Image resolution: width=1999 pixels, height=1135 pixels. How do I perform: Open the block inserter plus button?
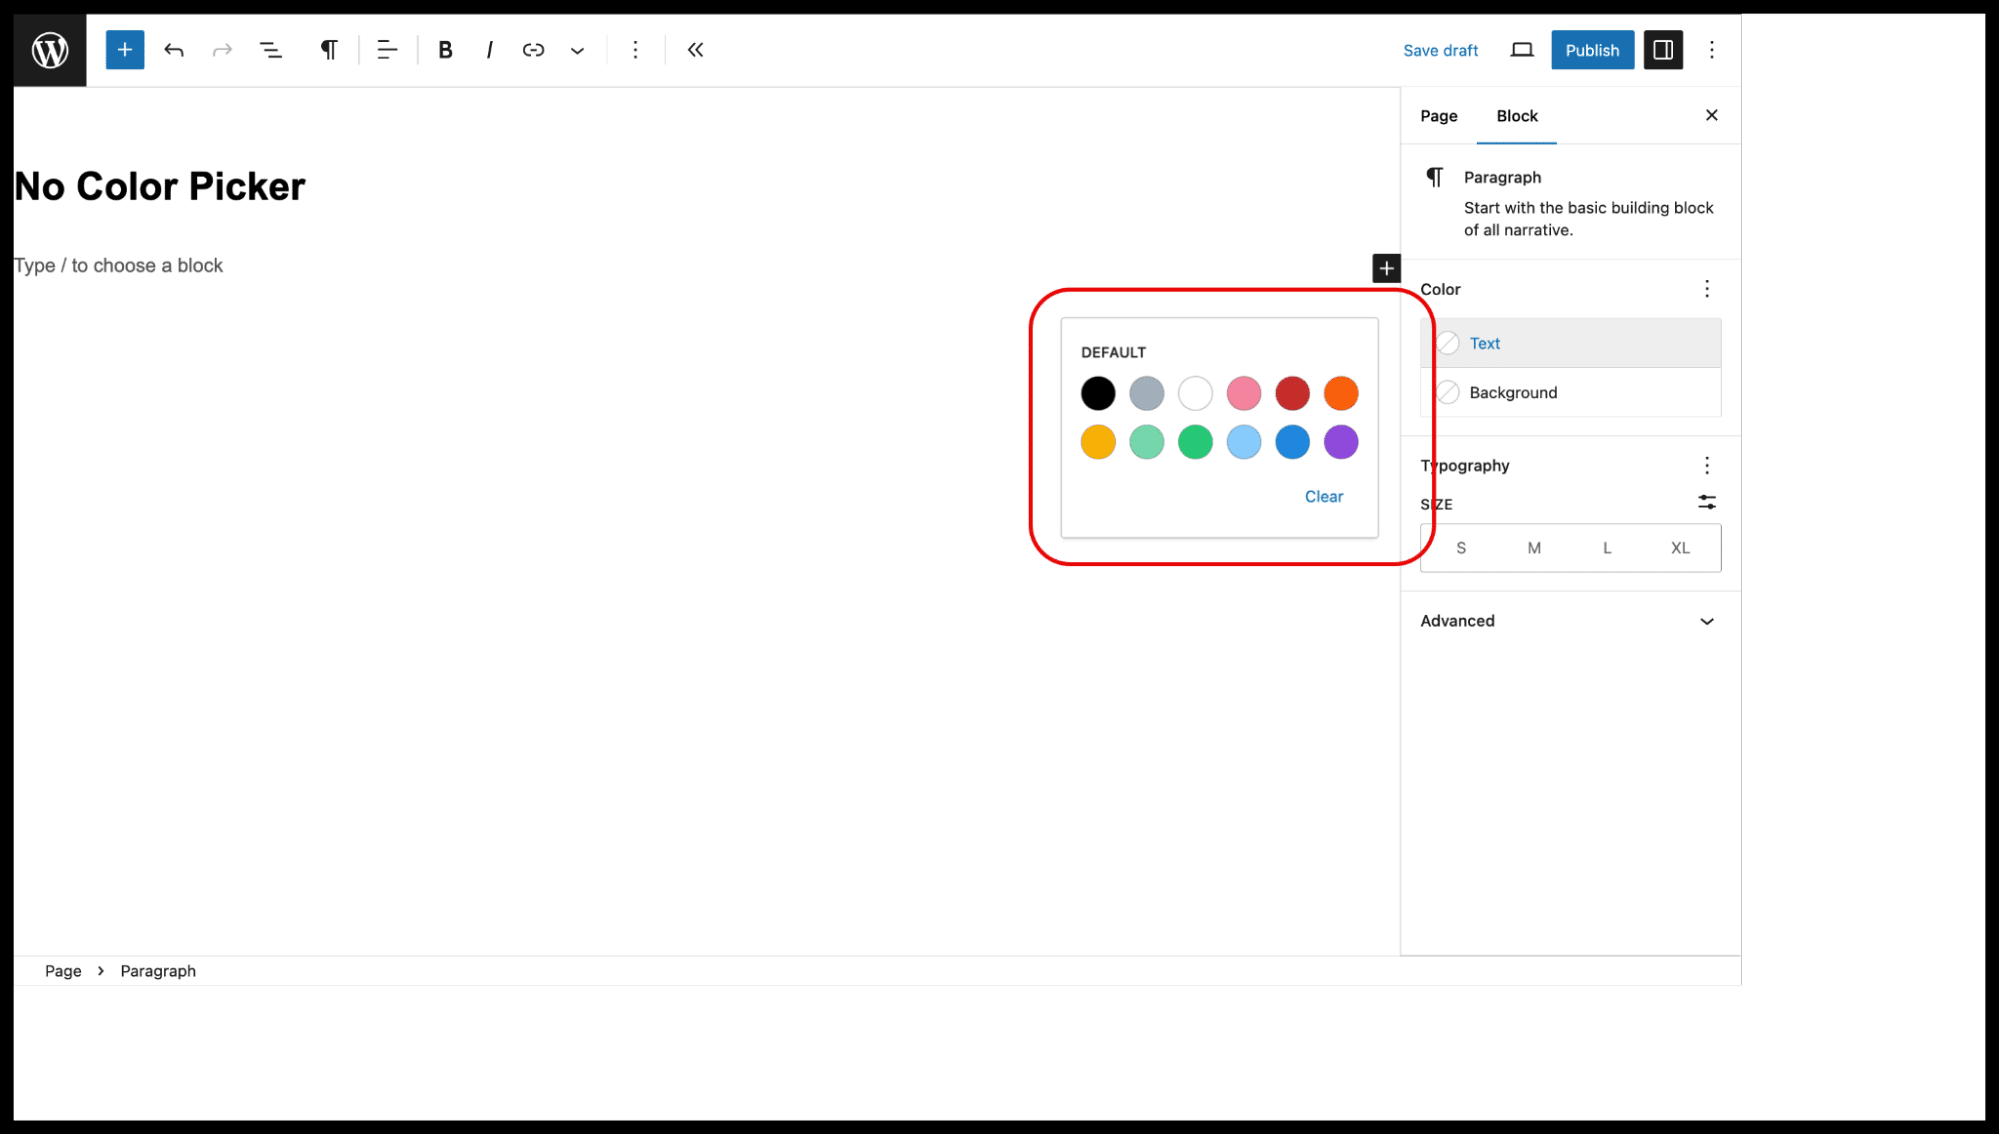pos(125,50)
